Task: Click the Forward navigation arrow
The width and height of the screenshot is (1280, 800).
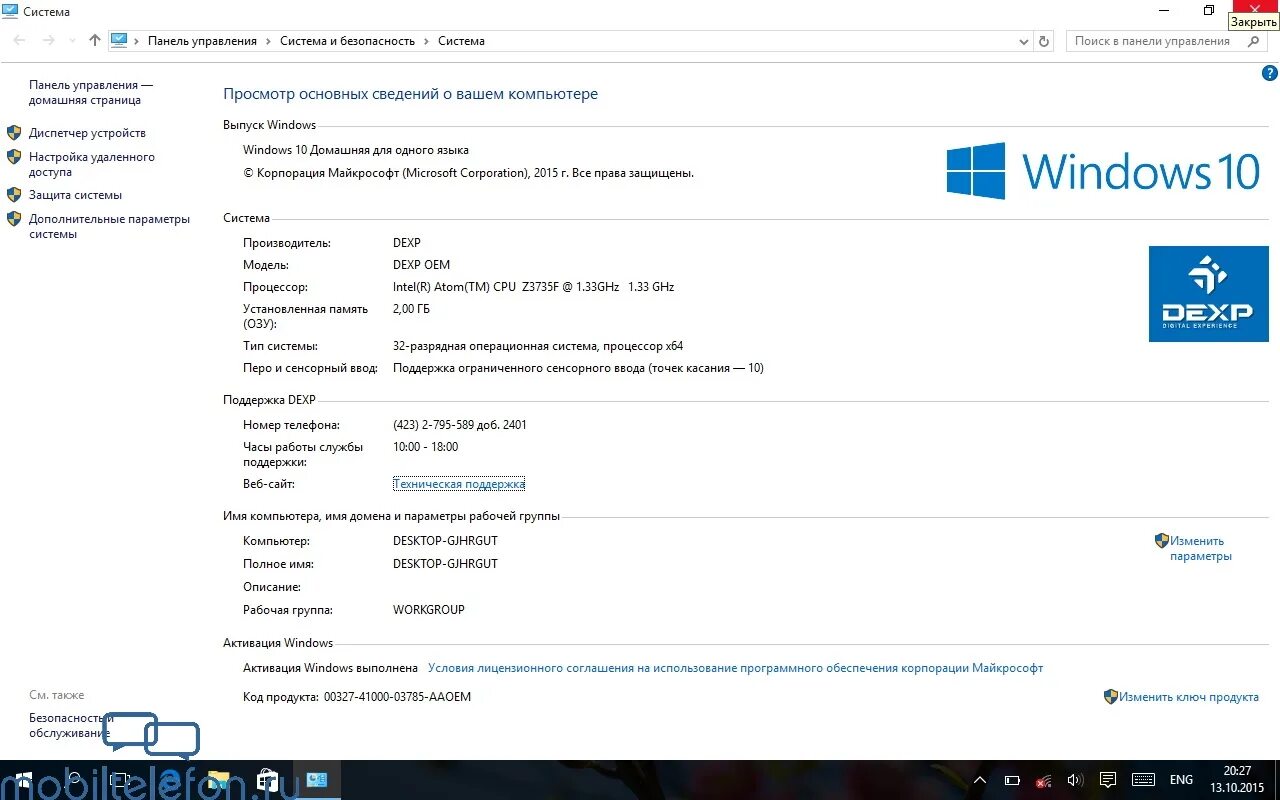Action: (49, 41)
